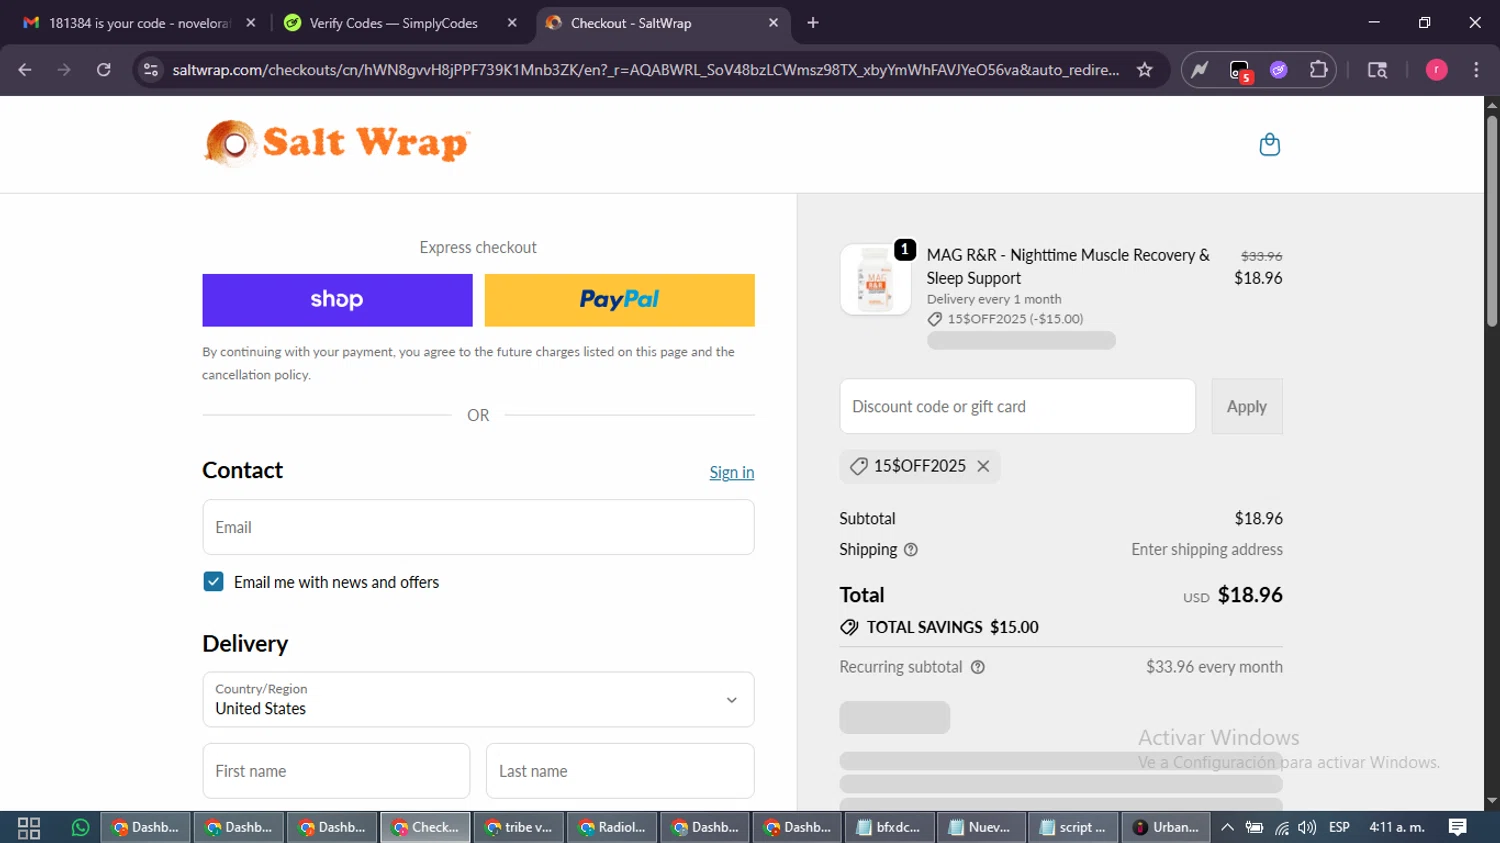
Task: Click the MAG R&R product thumbnail
Action: [875, 280]
